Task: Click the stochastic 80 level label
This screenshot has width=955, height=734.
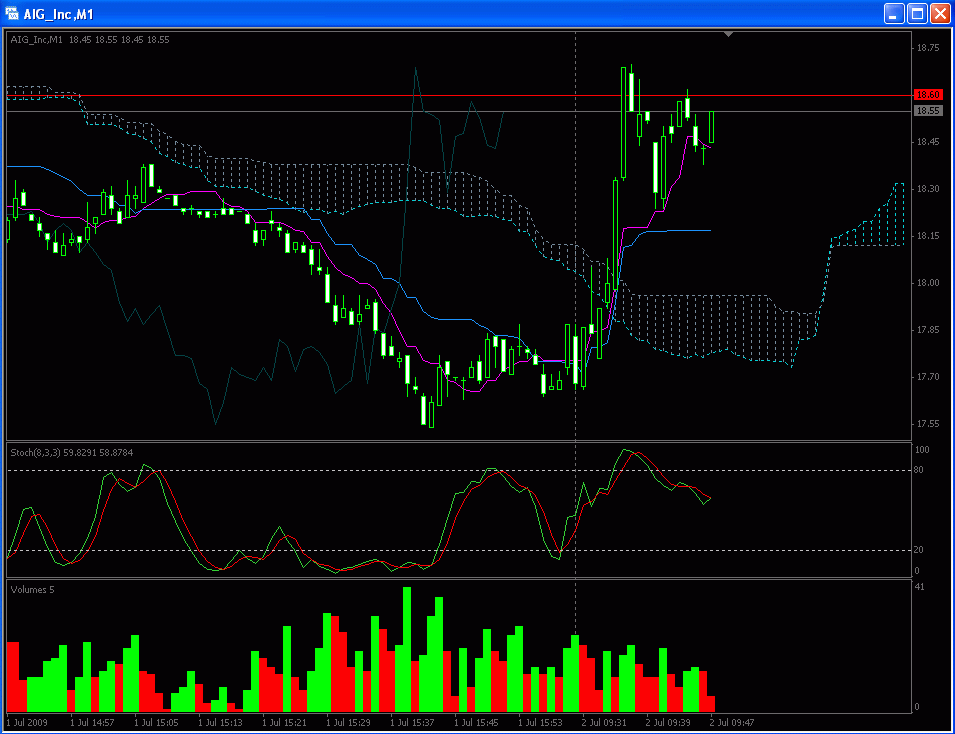Action: (x=918, y=470)
